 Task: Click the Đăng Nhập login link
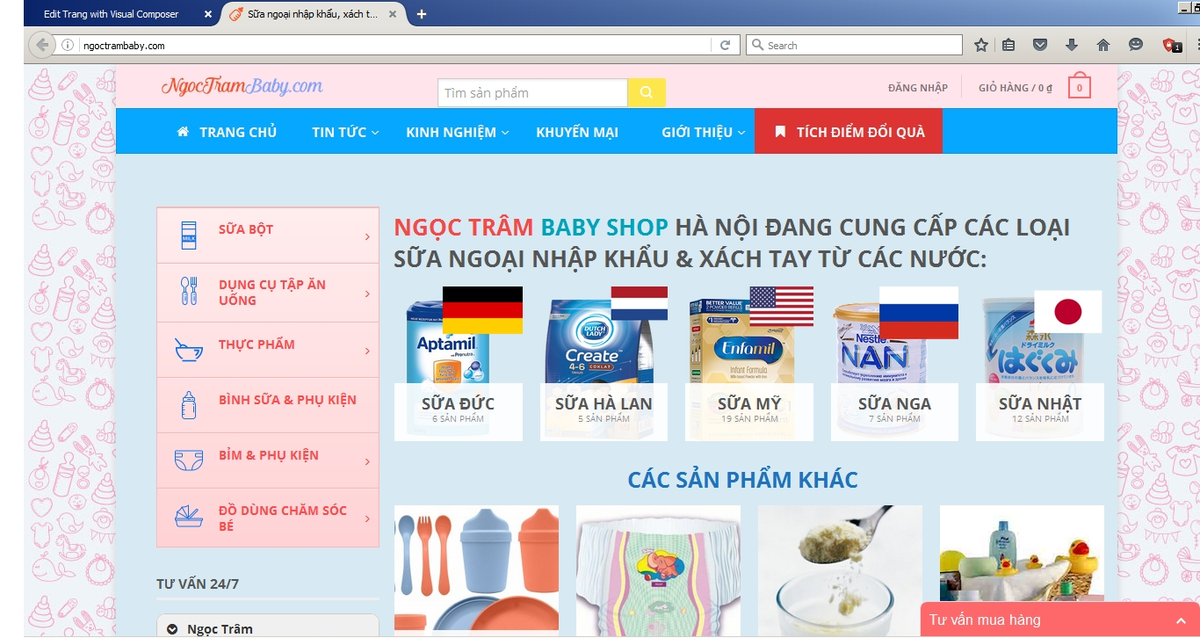click(x=917, y=88)
